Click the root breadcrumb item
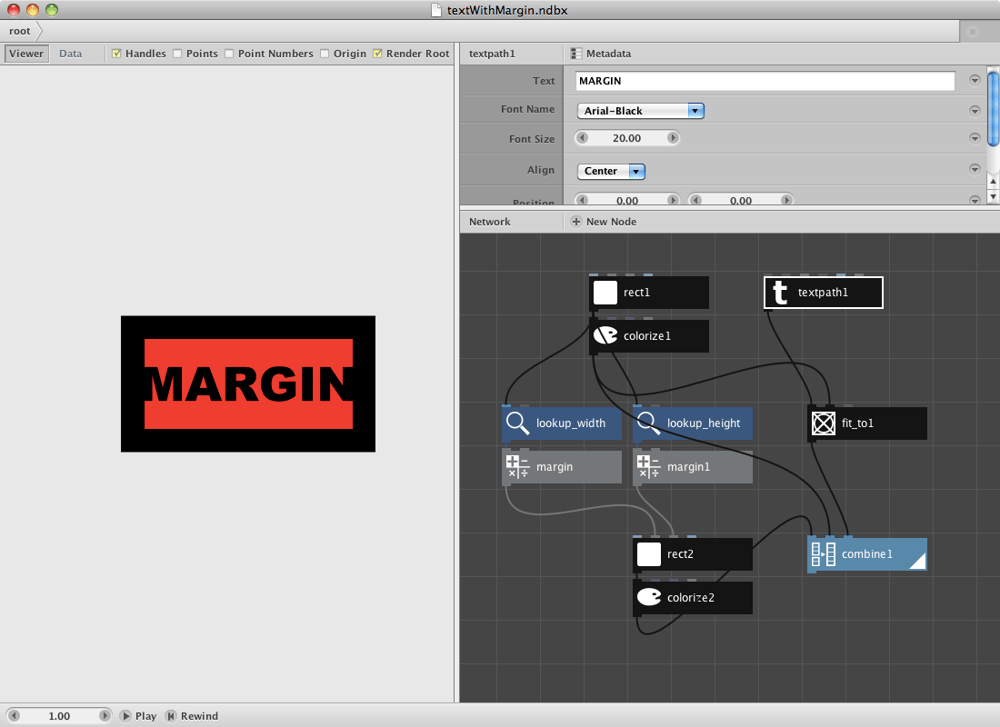 tap(20, 31)
